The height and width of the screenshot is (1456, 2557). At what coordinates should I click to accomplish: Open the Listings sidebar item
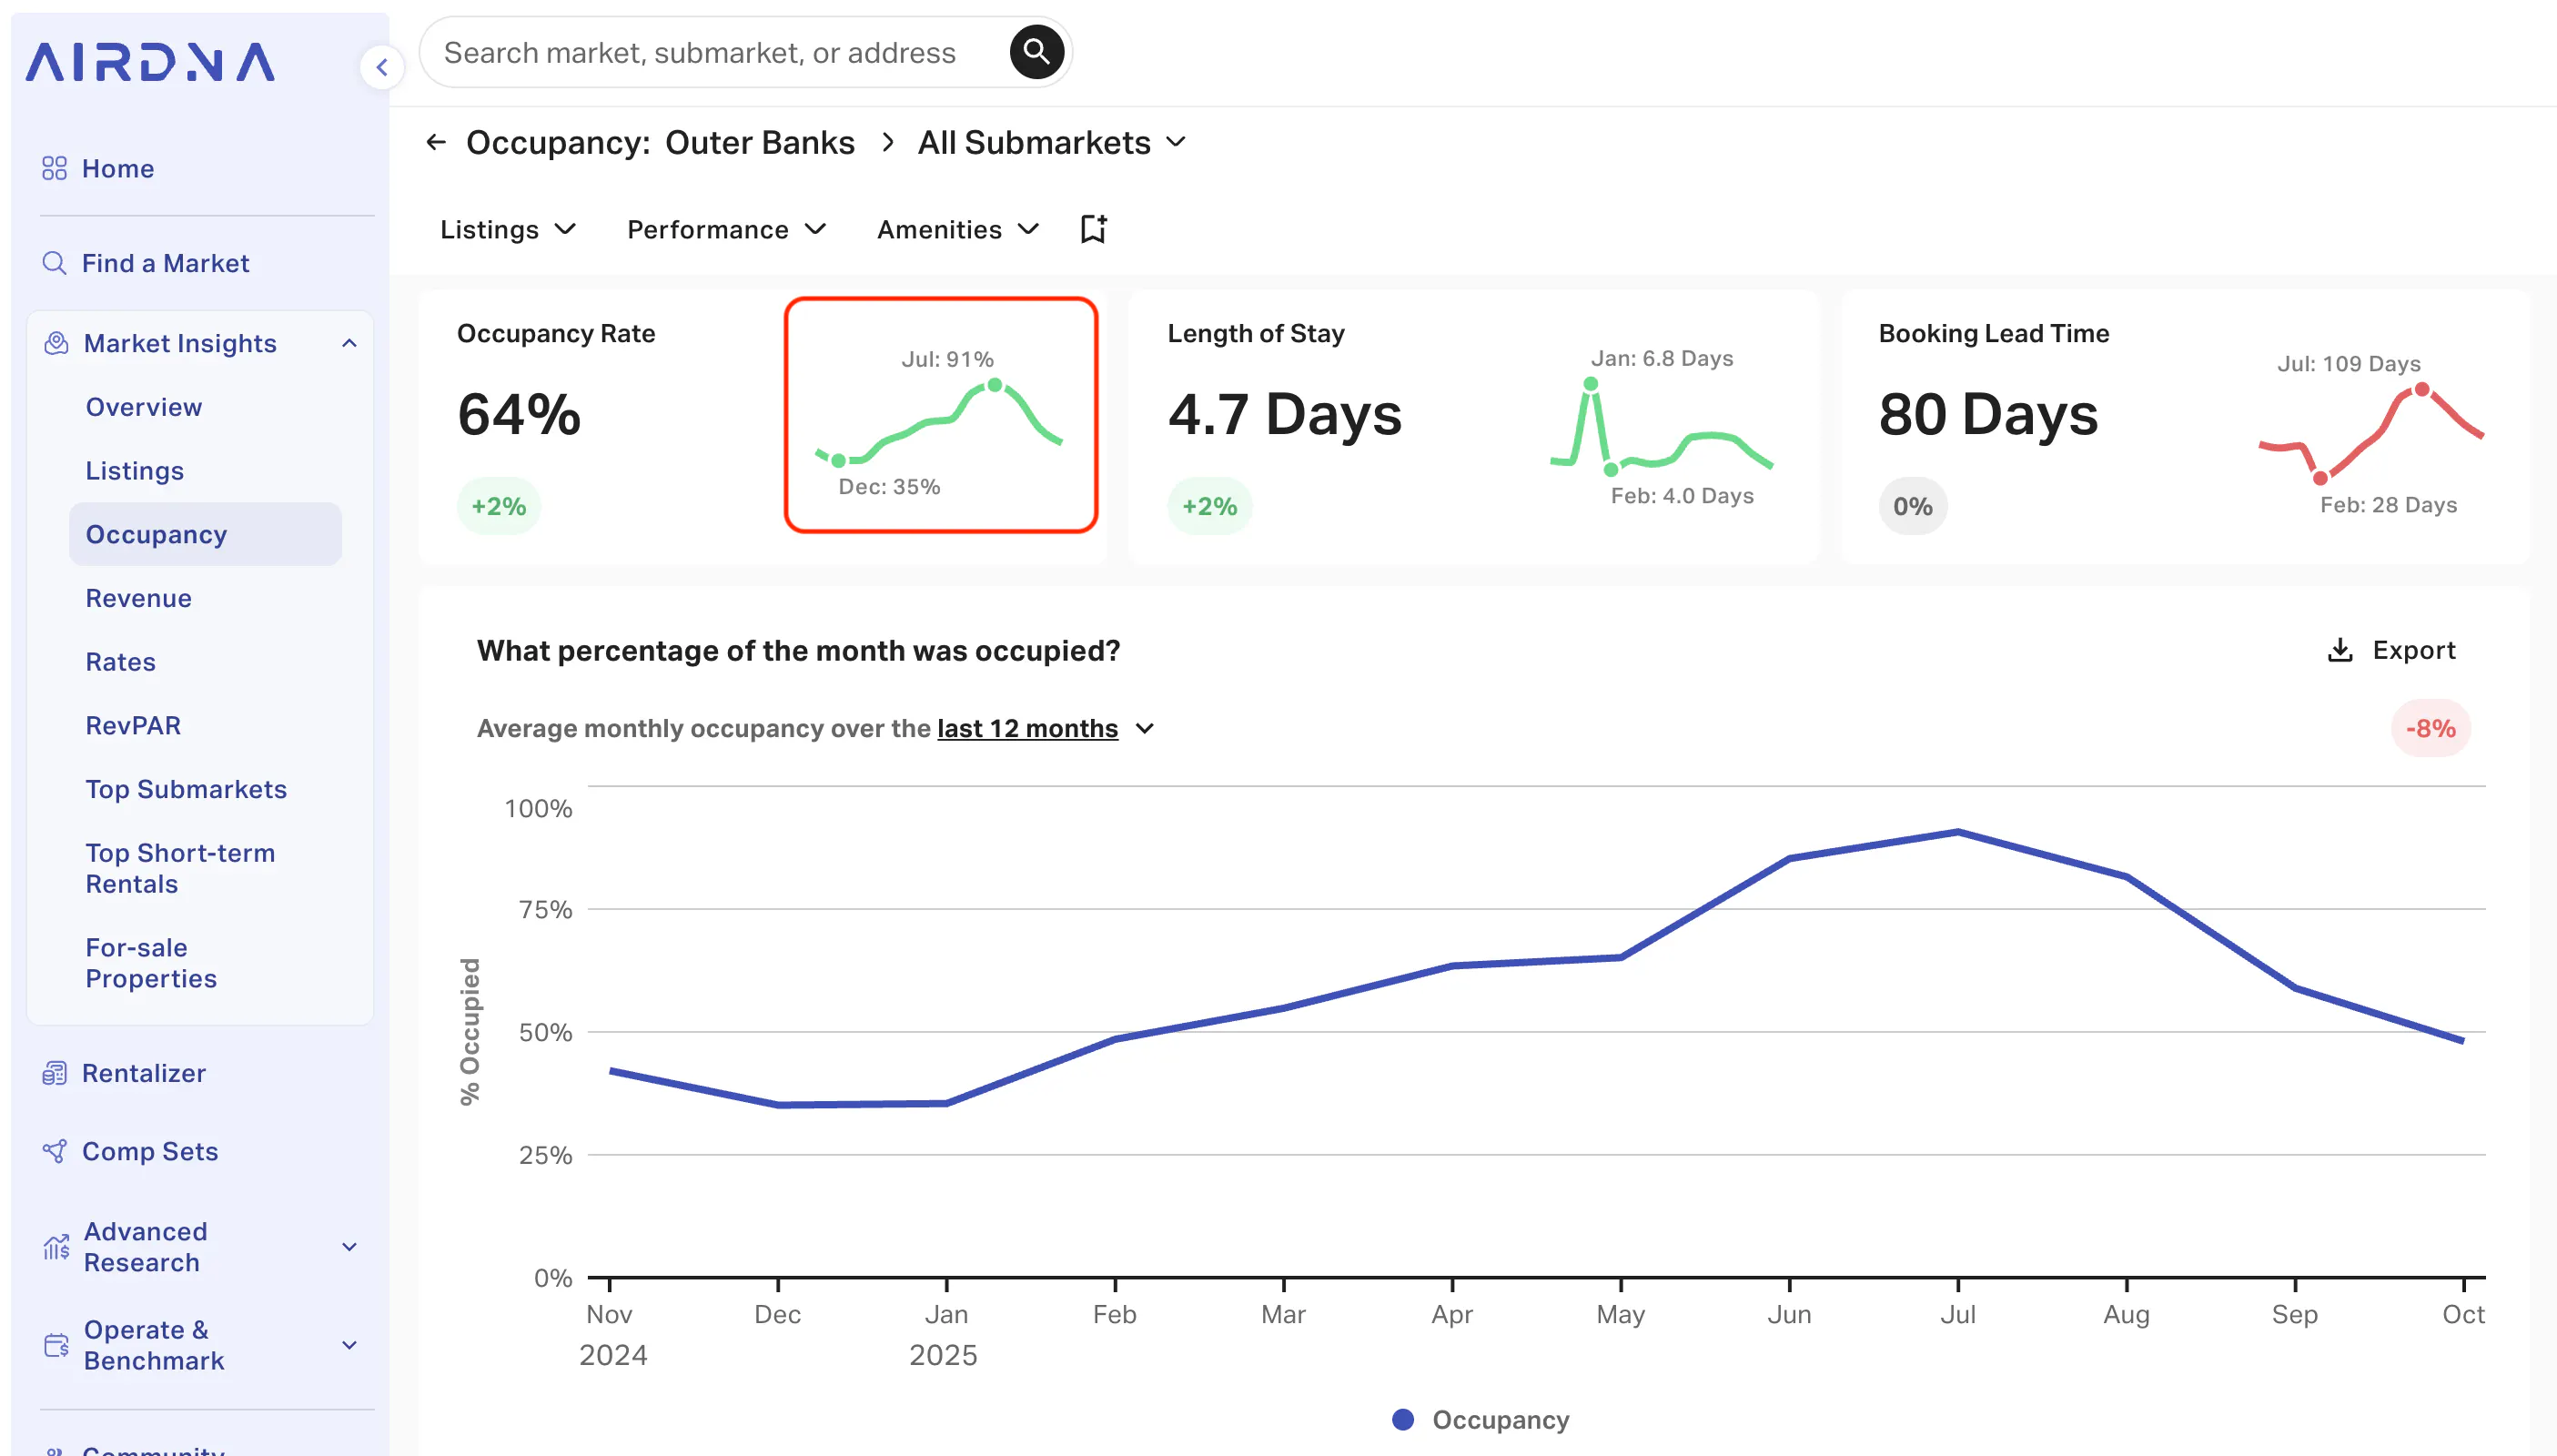click(x=135, y=471)
